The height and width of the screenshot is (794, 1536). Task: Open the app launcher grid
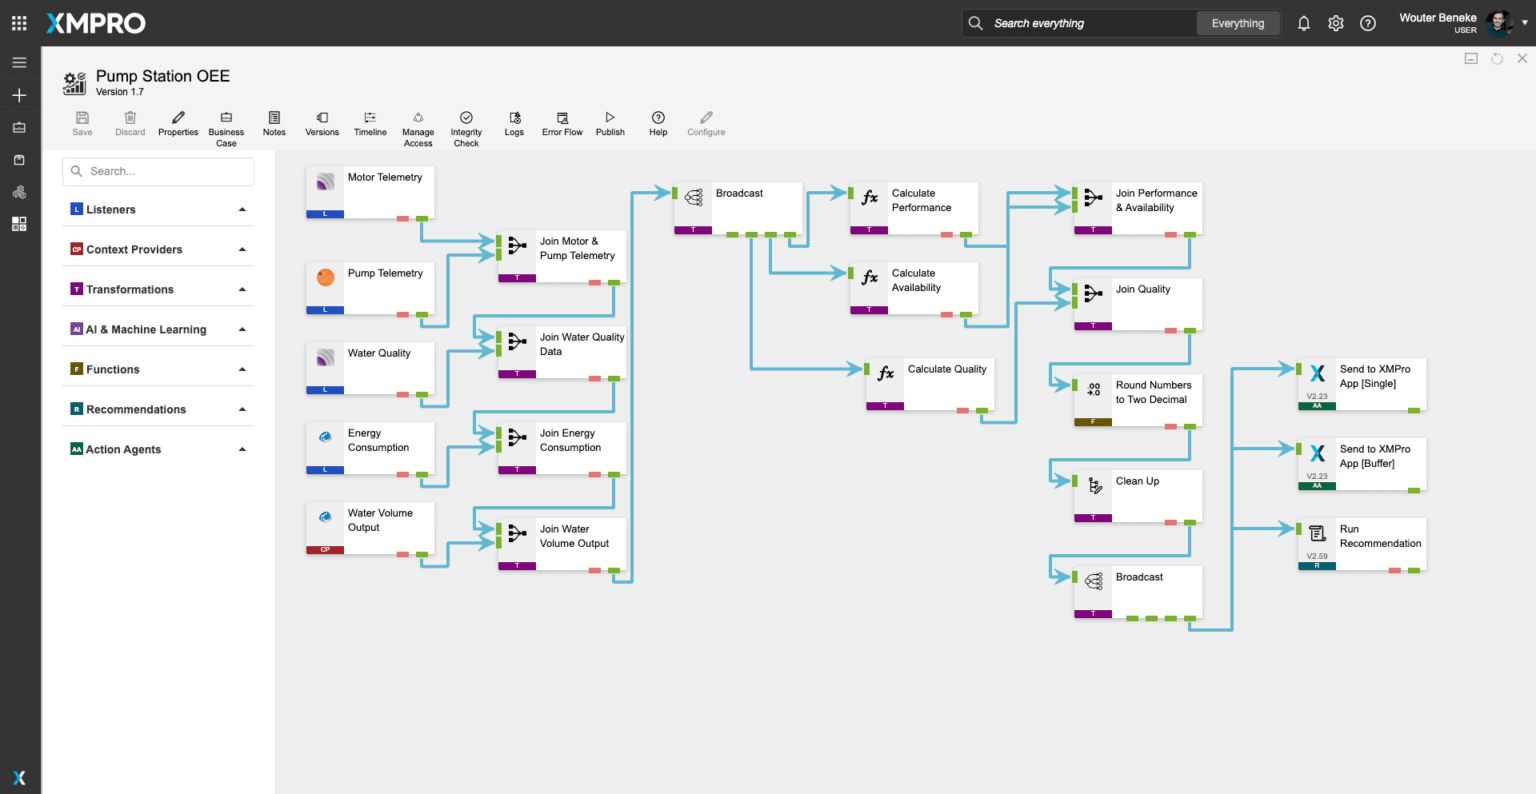point(19,23)
